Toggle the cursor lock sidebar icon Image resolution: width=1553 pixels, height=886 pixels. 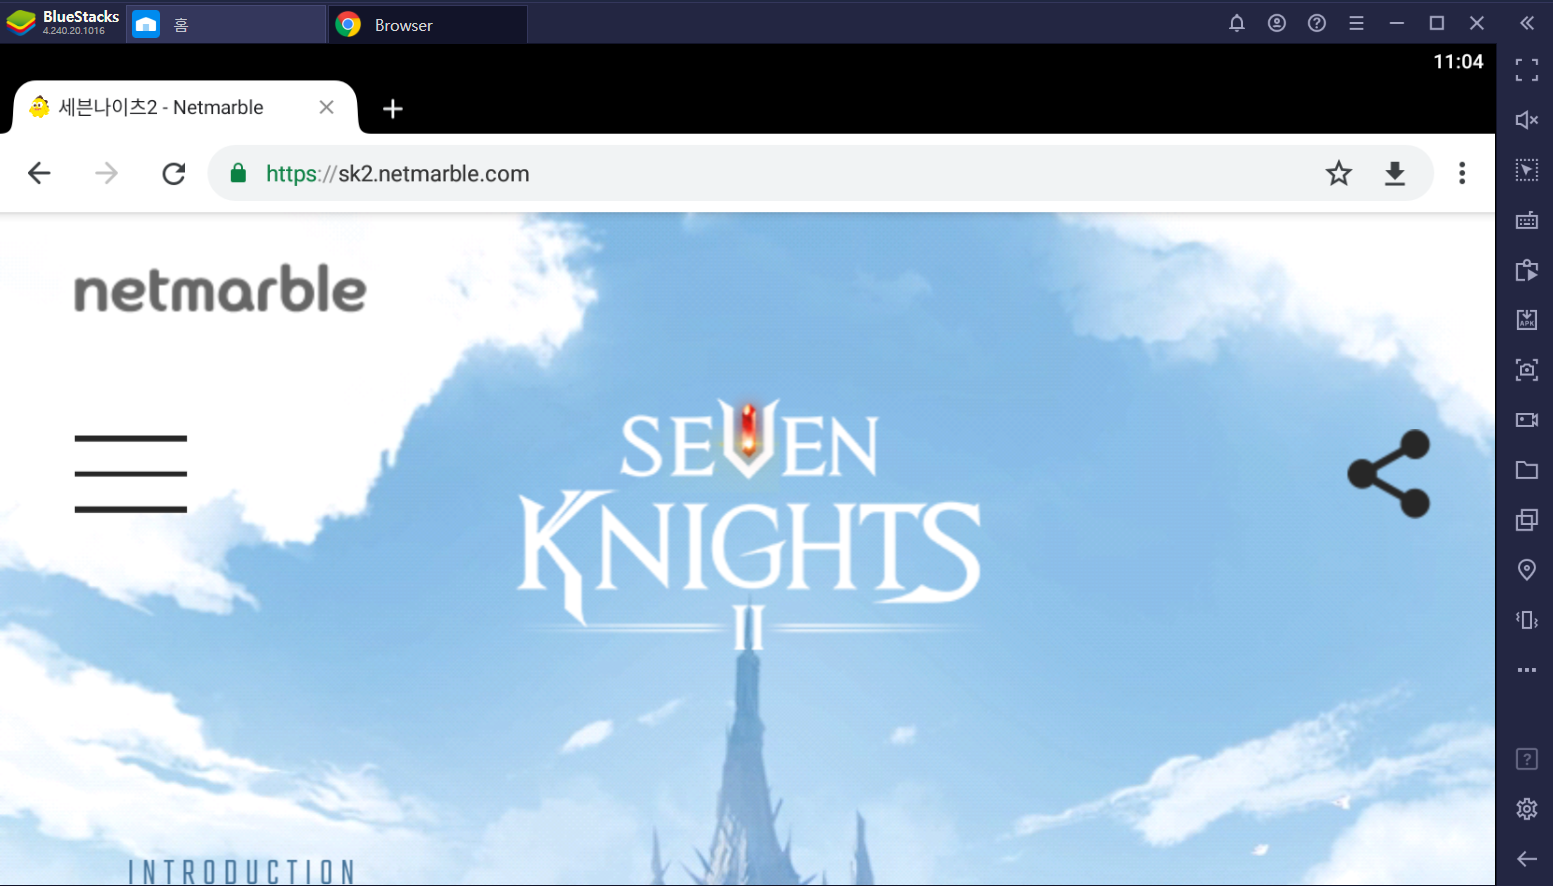click(x=1527, y=170)
